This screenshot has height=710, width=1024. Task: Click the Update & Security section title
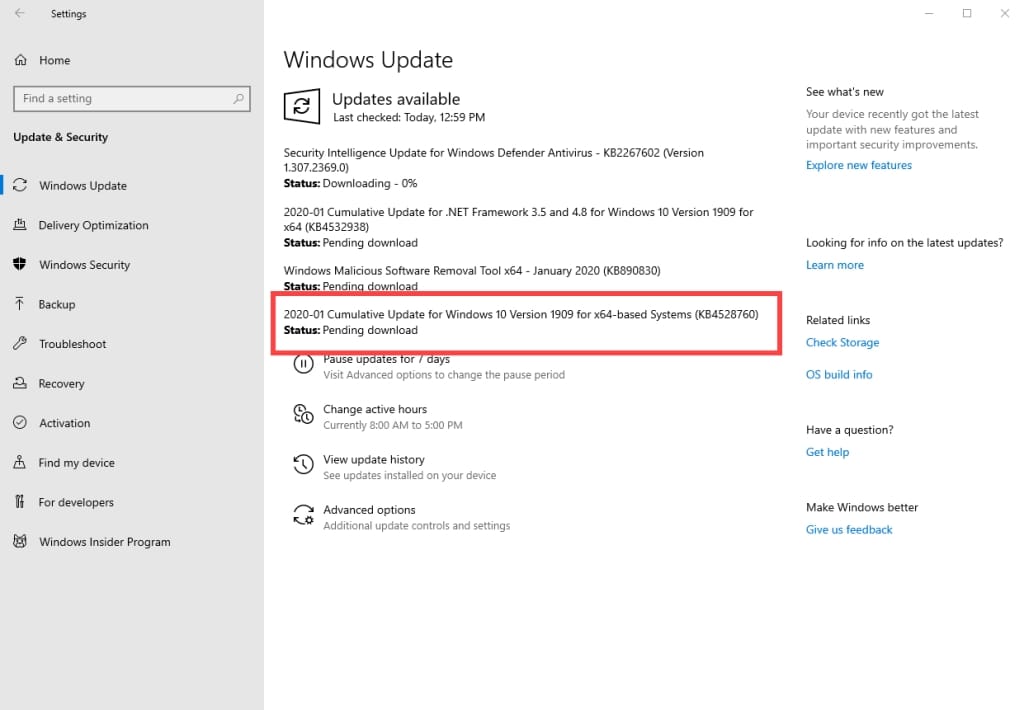tap(60, 137)
